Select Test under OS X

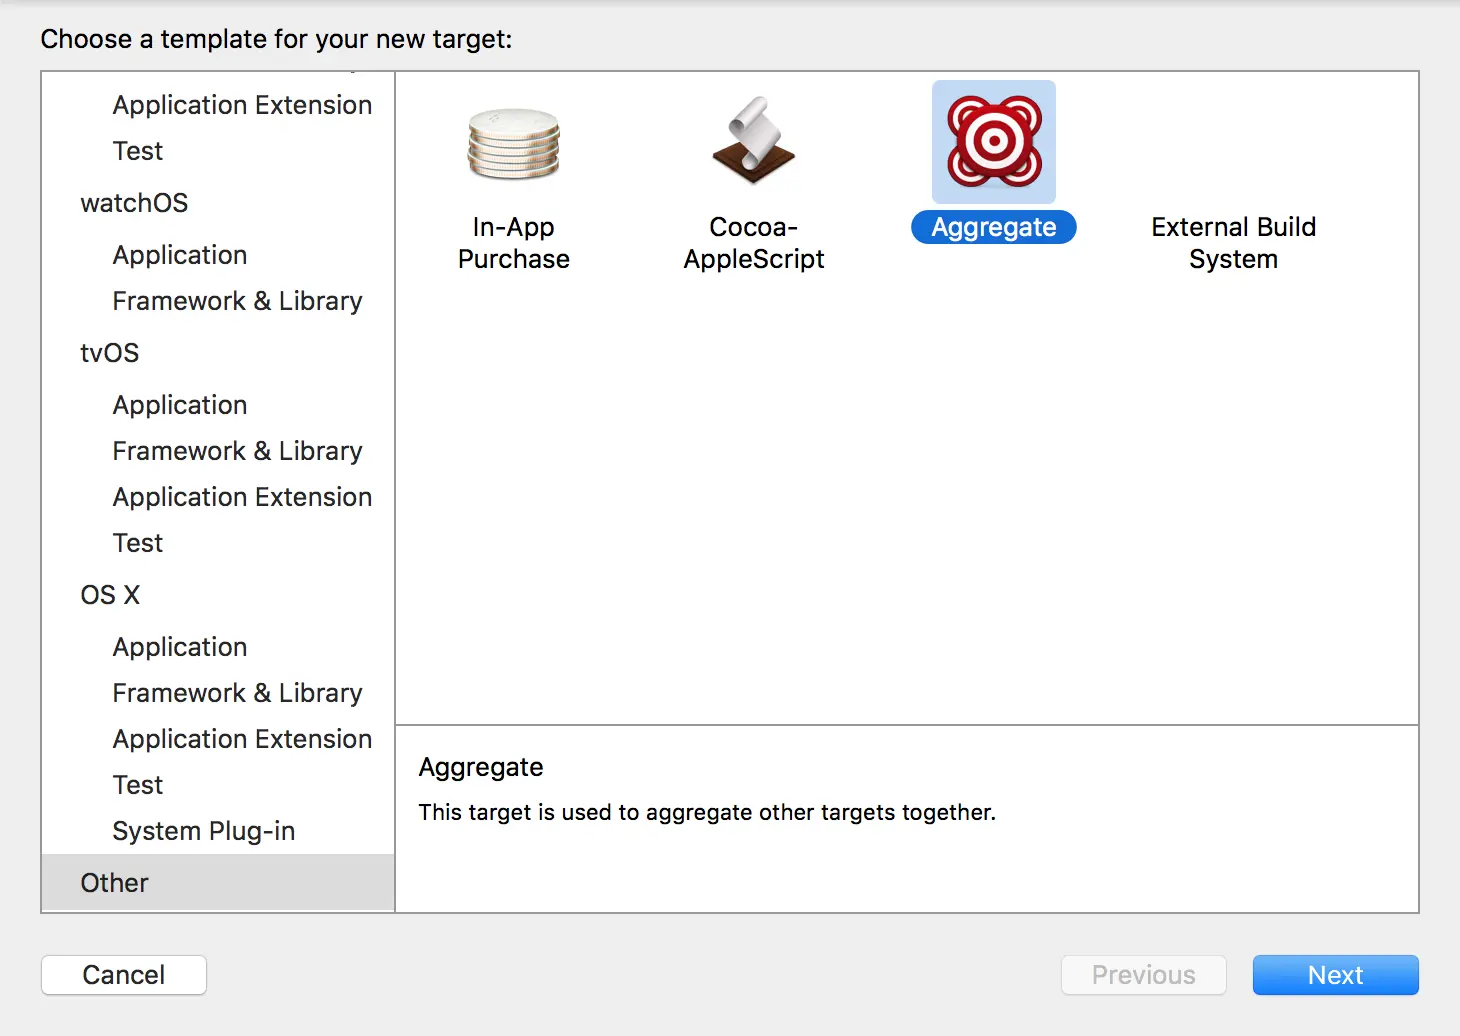tap(138, 785)
